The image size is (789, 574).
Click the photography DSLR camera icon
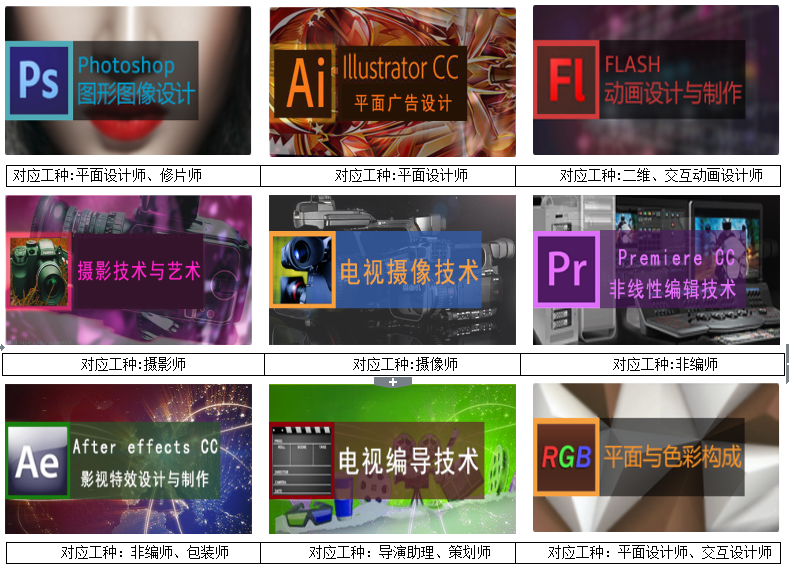39,271
